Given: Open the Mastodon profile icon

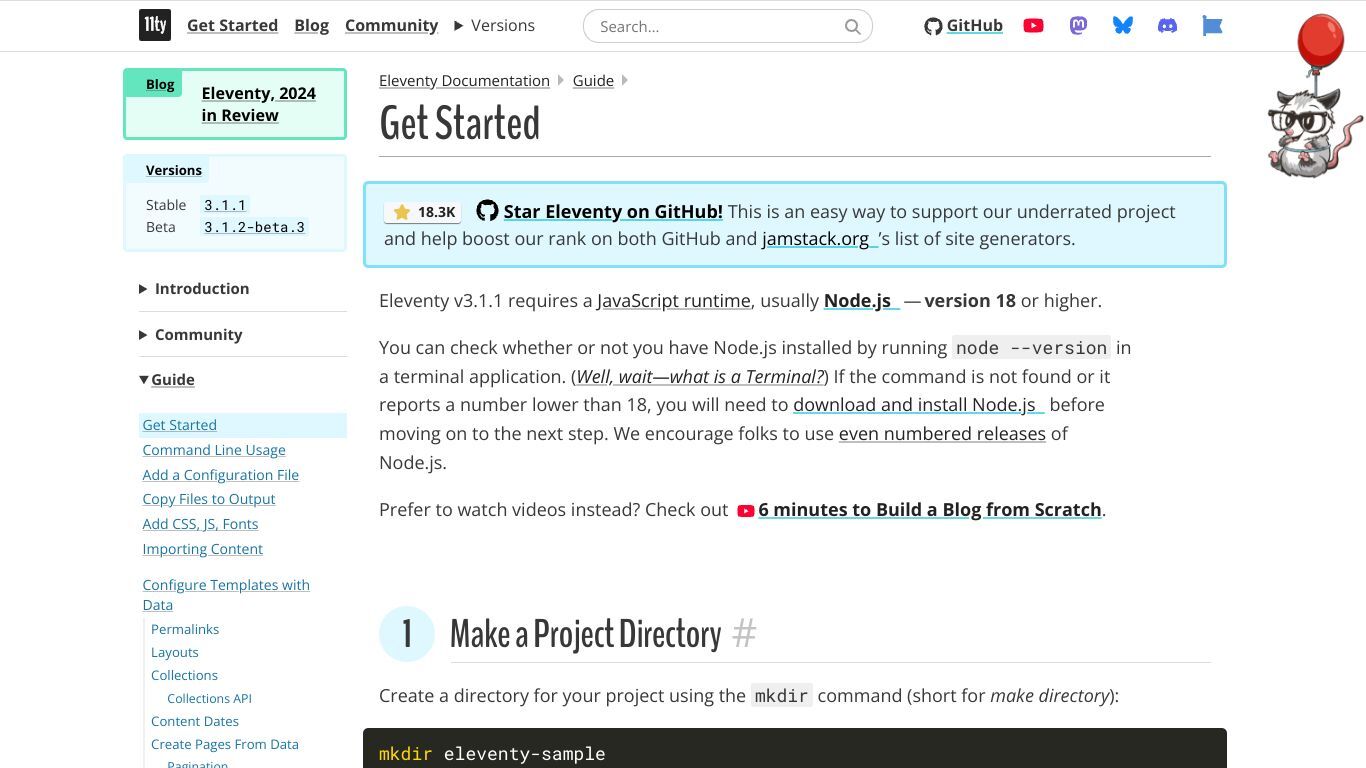Looking at the screenshot, I should point(1078,26).
